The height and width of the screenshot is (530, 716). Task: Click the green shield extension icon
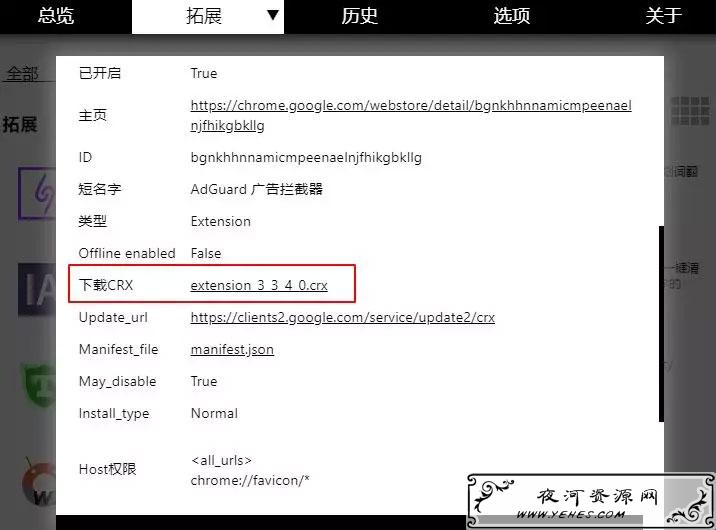[39, 384]
